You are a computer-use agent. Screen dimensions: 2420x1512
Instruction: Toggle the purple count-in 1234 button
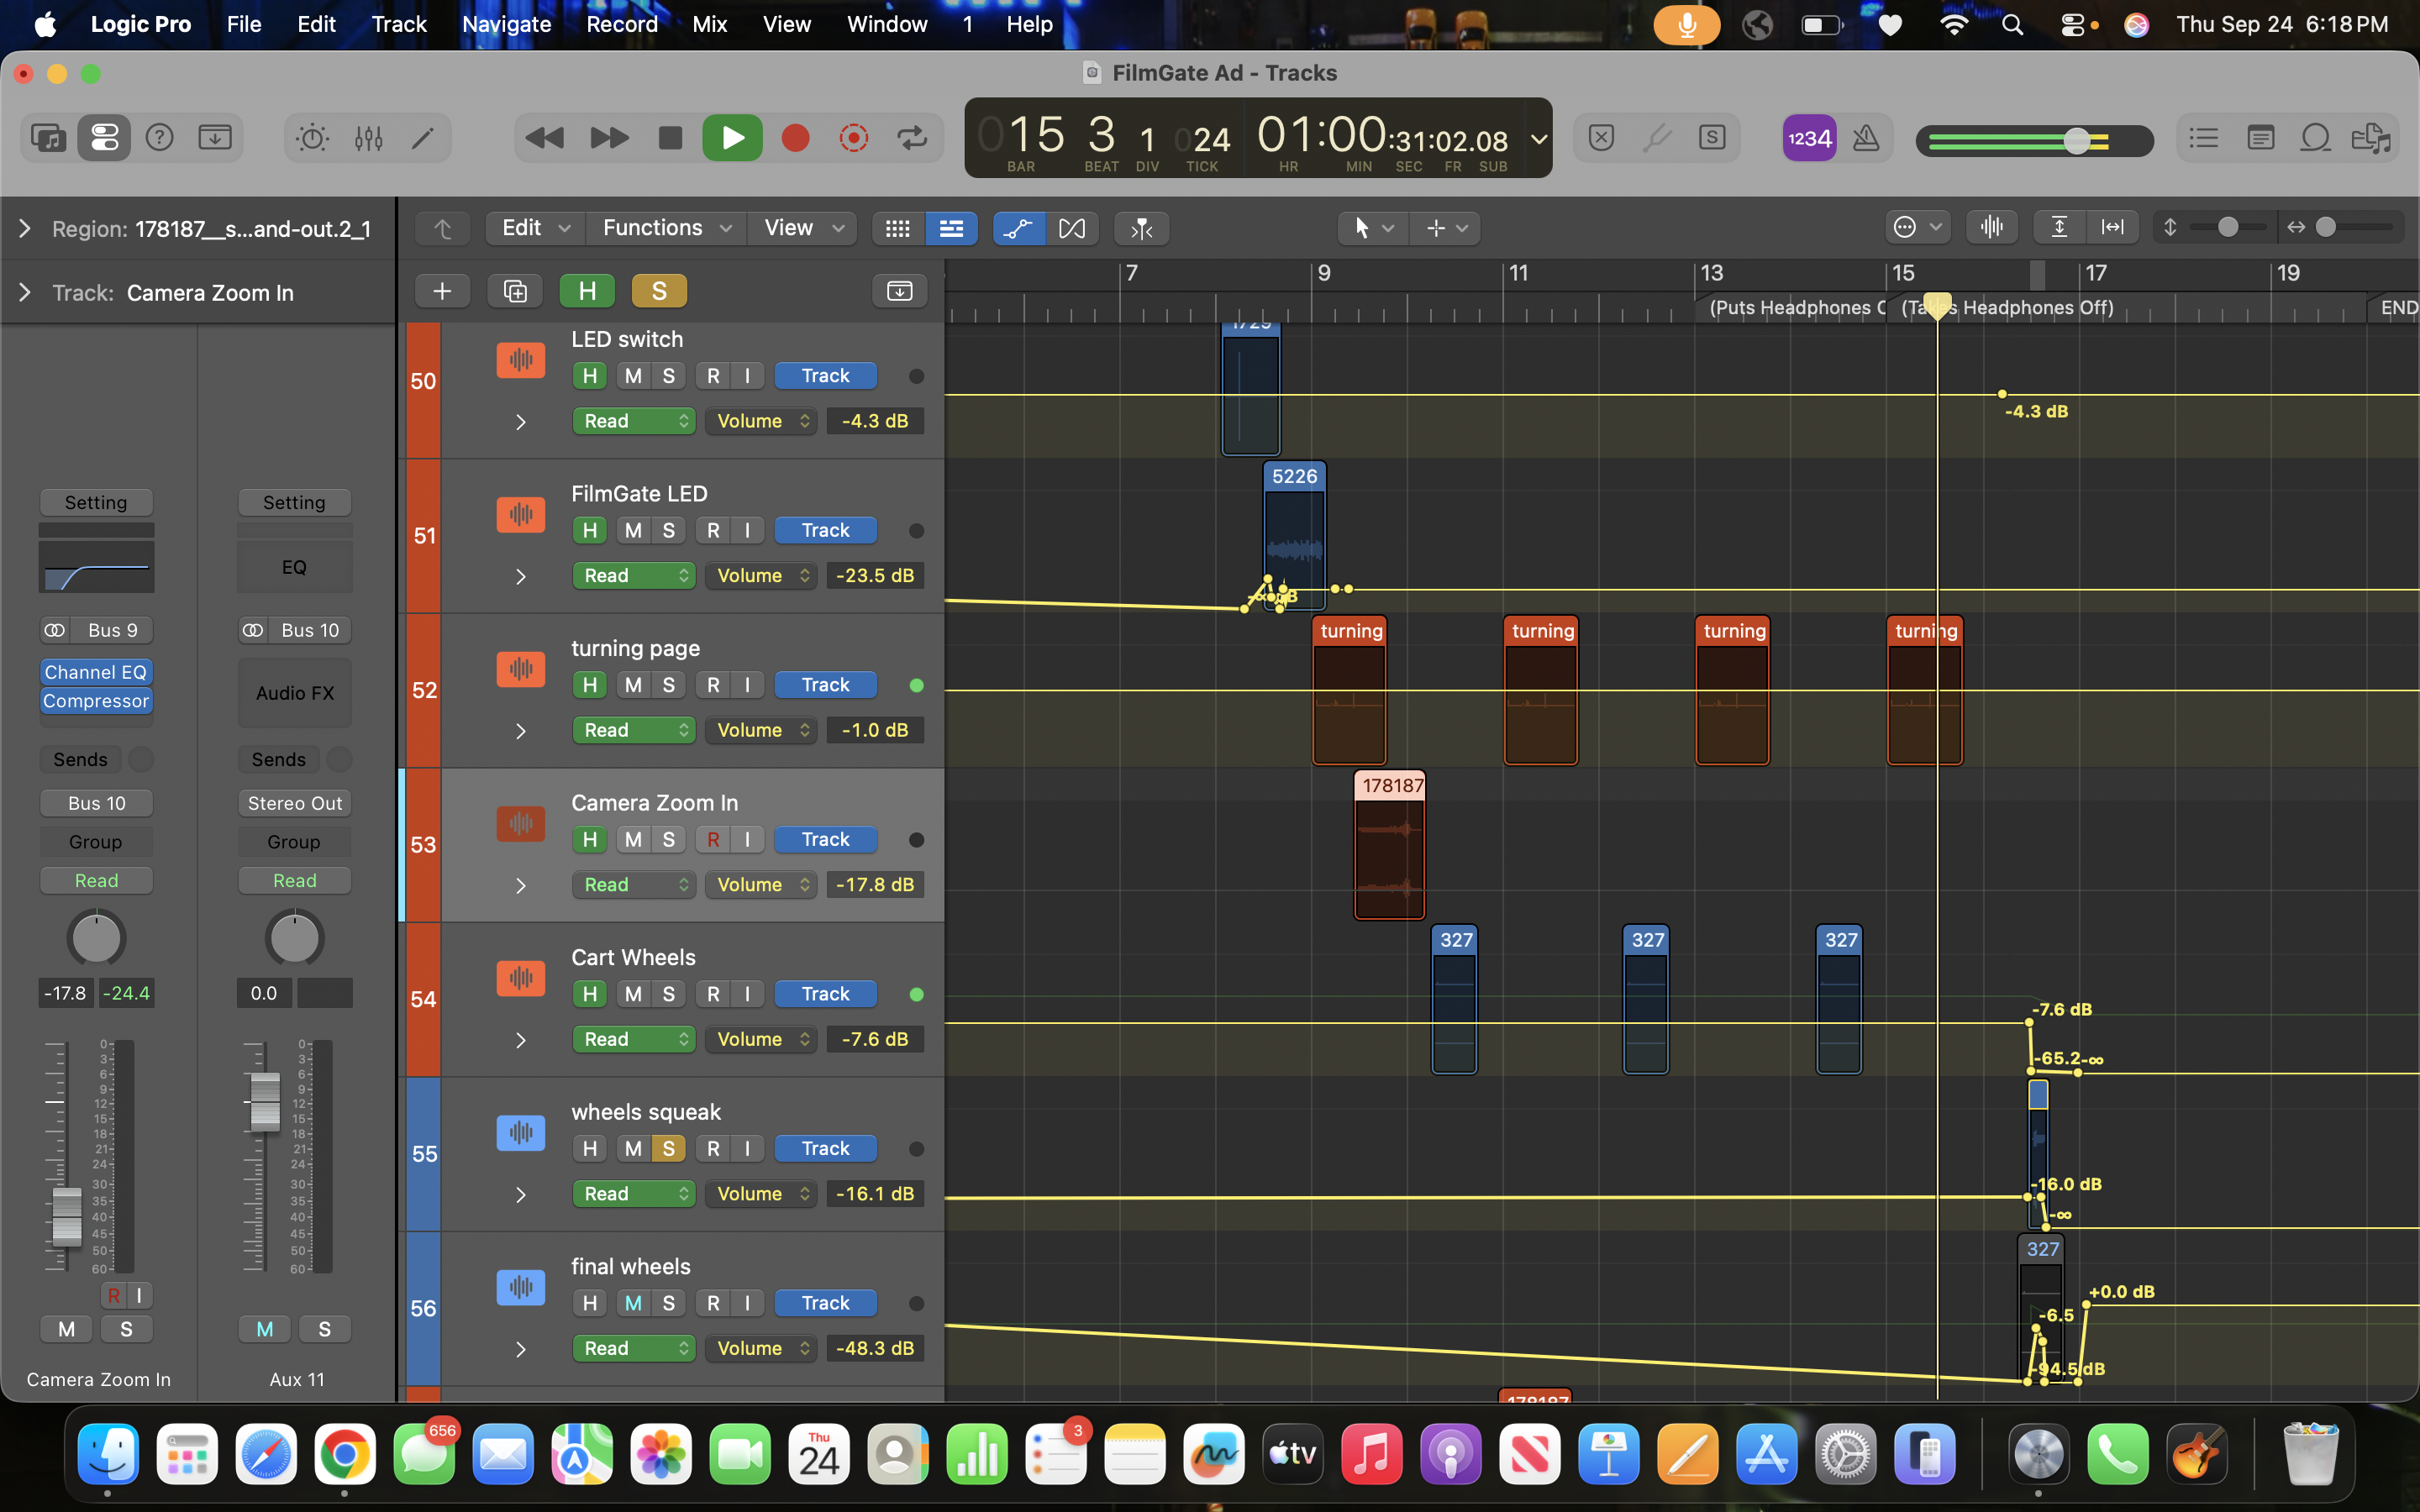[x=1809, y=138]
